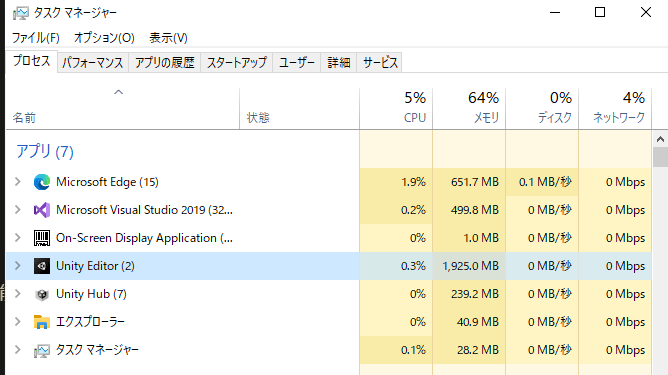Click the Unity Editor icon
The image size is (668, 375).
coord(42,266)
